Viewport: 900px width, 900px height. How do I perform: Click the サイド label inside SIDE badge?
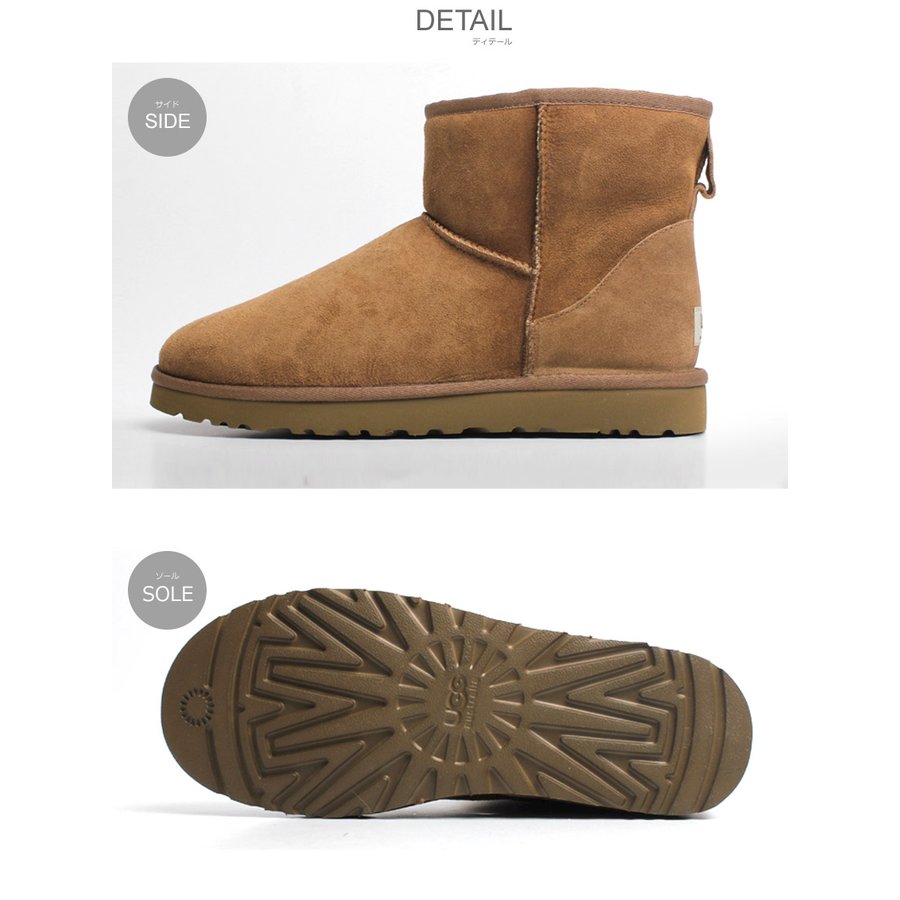point(167,104)
